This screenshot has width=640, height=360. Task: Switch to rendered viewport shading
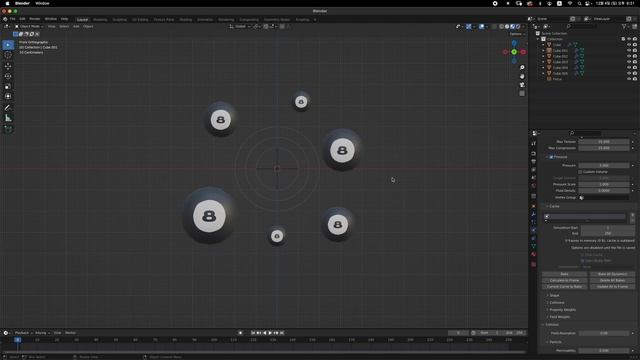point(518,27)
